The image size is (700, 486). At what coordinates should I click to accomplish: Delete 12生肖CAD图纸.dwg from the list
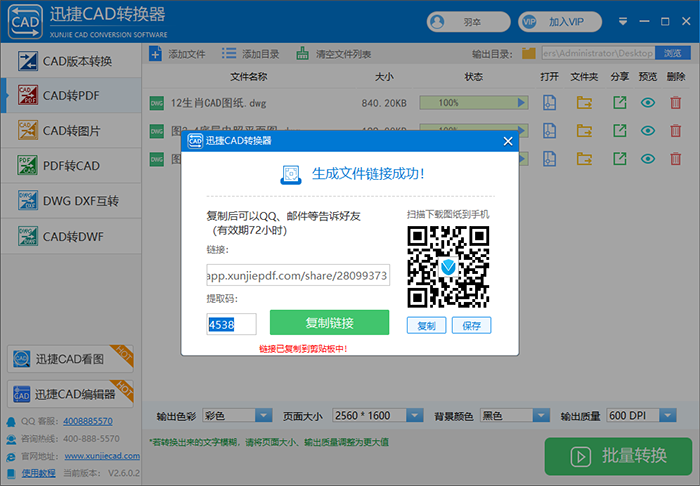tap(675, 103)
